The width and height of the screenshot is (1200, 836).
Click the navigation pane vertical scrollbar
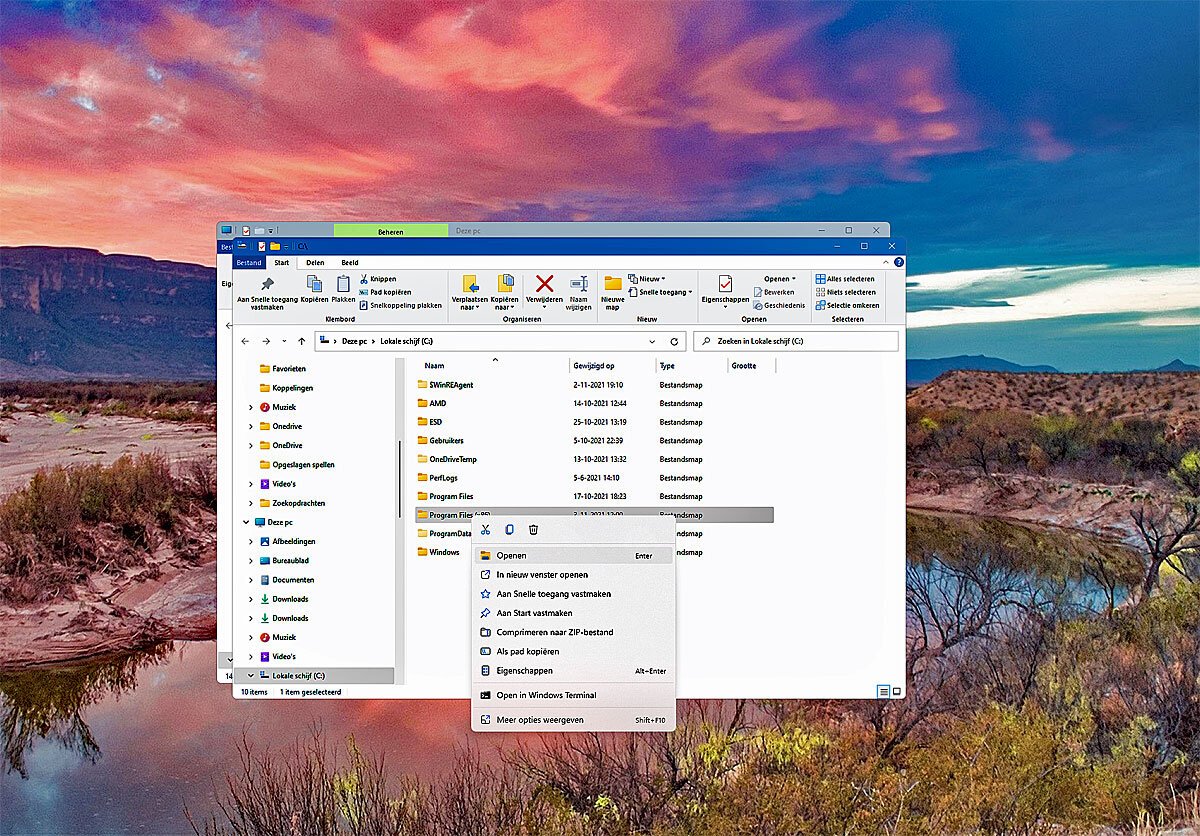click(x=399, y=468)
